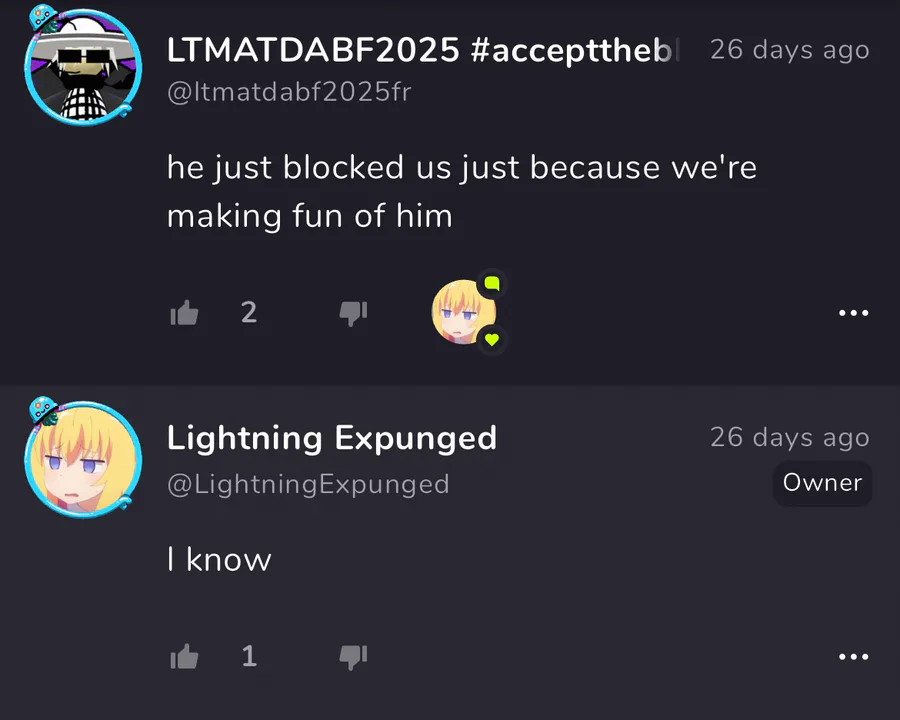Click the timestamp beside Lightning Expunged
900x720 pixels.
tap(790, 438)
